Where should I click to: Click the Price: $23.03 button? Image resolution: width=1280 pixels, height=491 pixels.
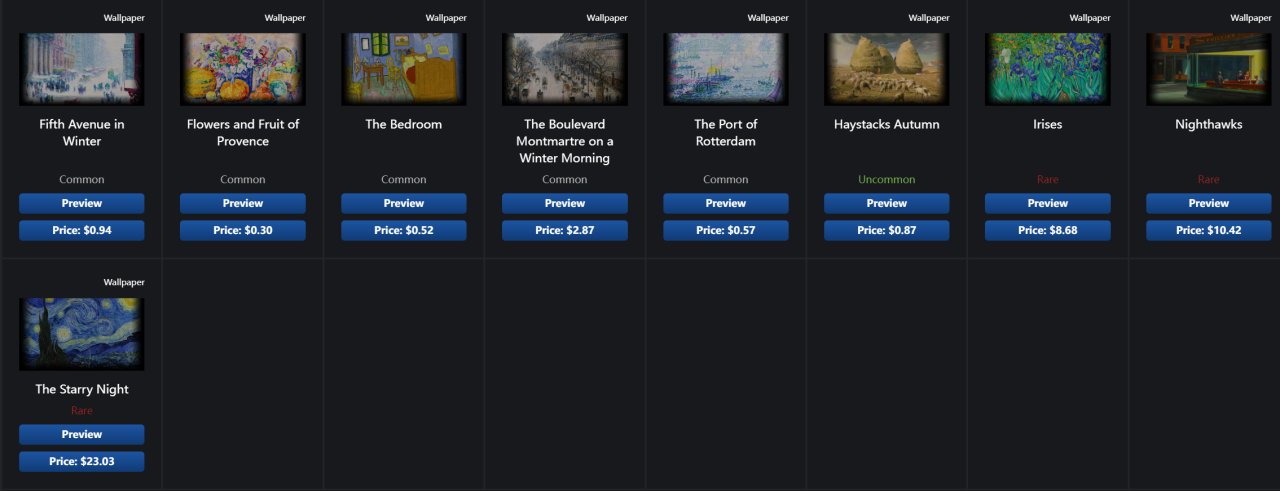[82, 461]
